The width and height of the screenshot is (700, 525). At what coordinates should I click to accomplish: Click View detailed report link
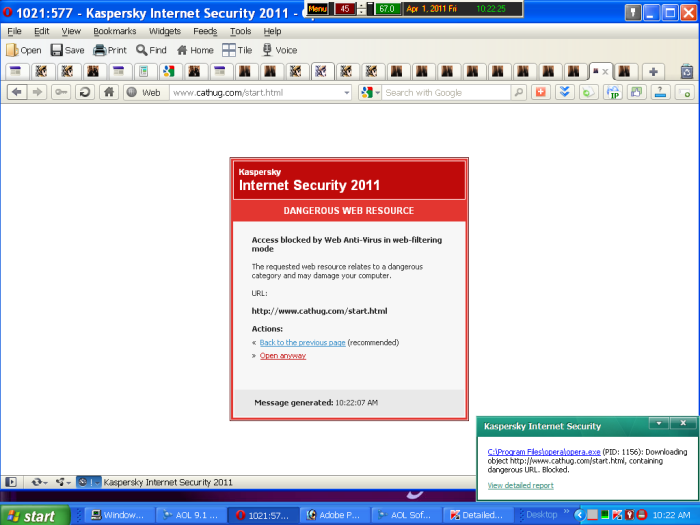(x=521, y=485)
